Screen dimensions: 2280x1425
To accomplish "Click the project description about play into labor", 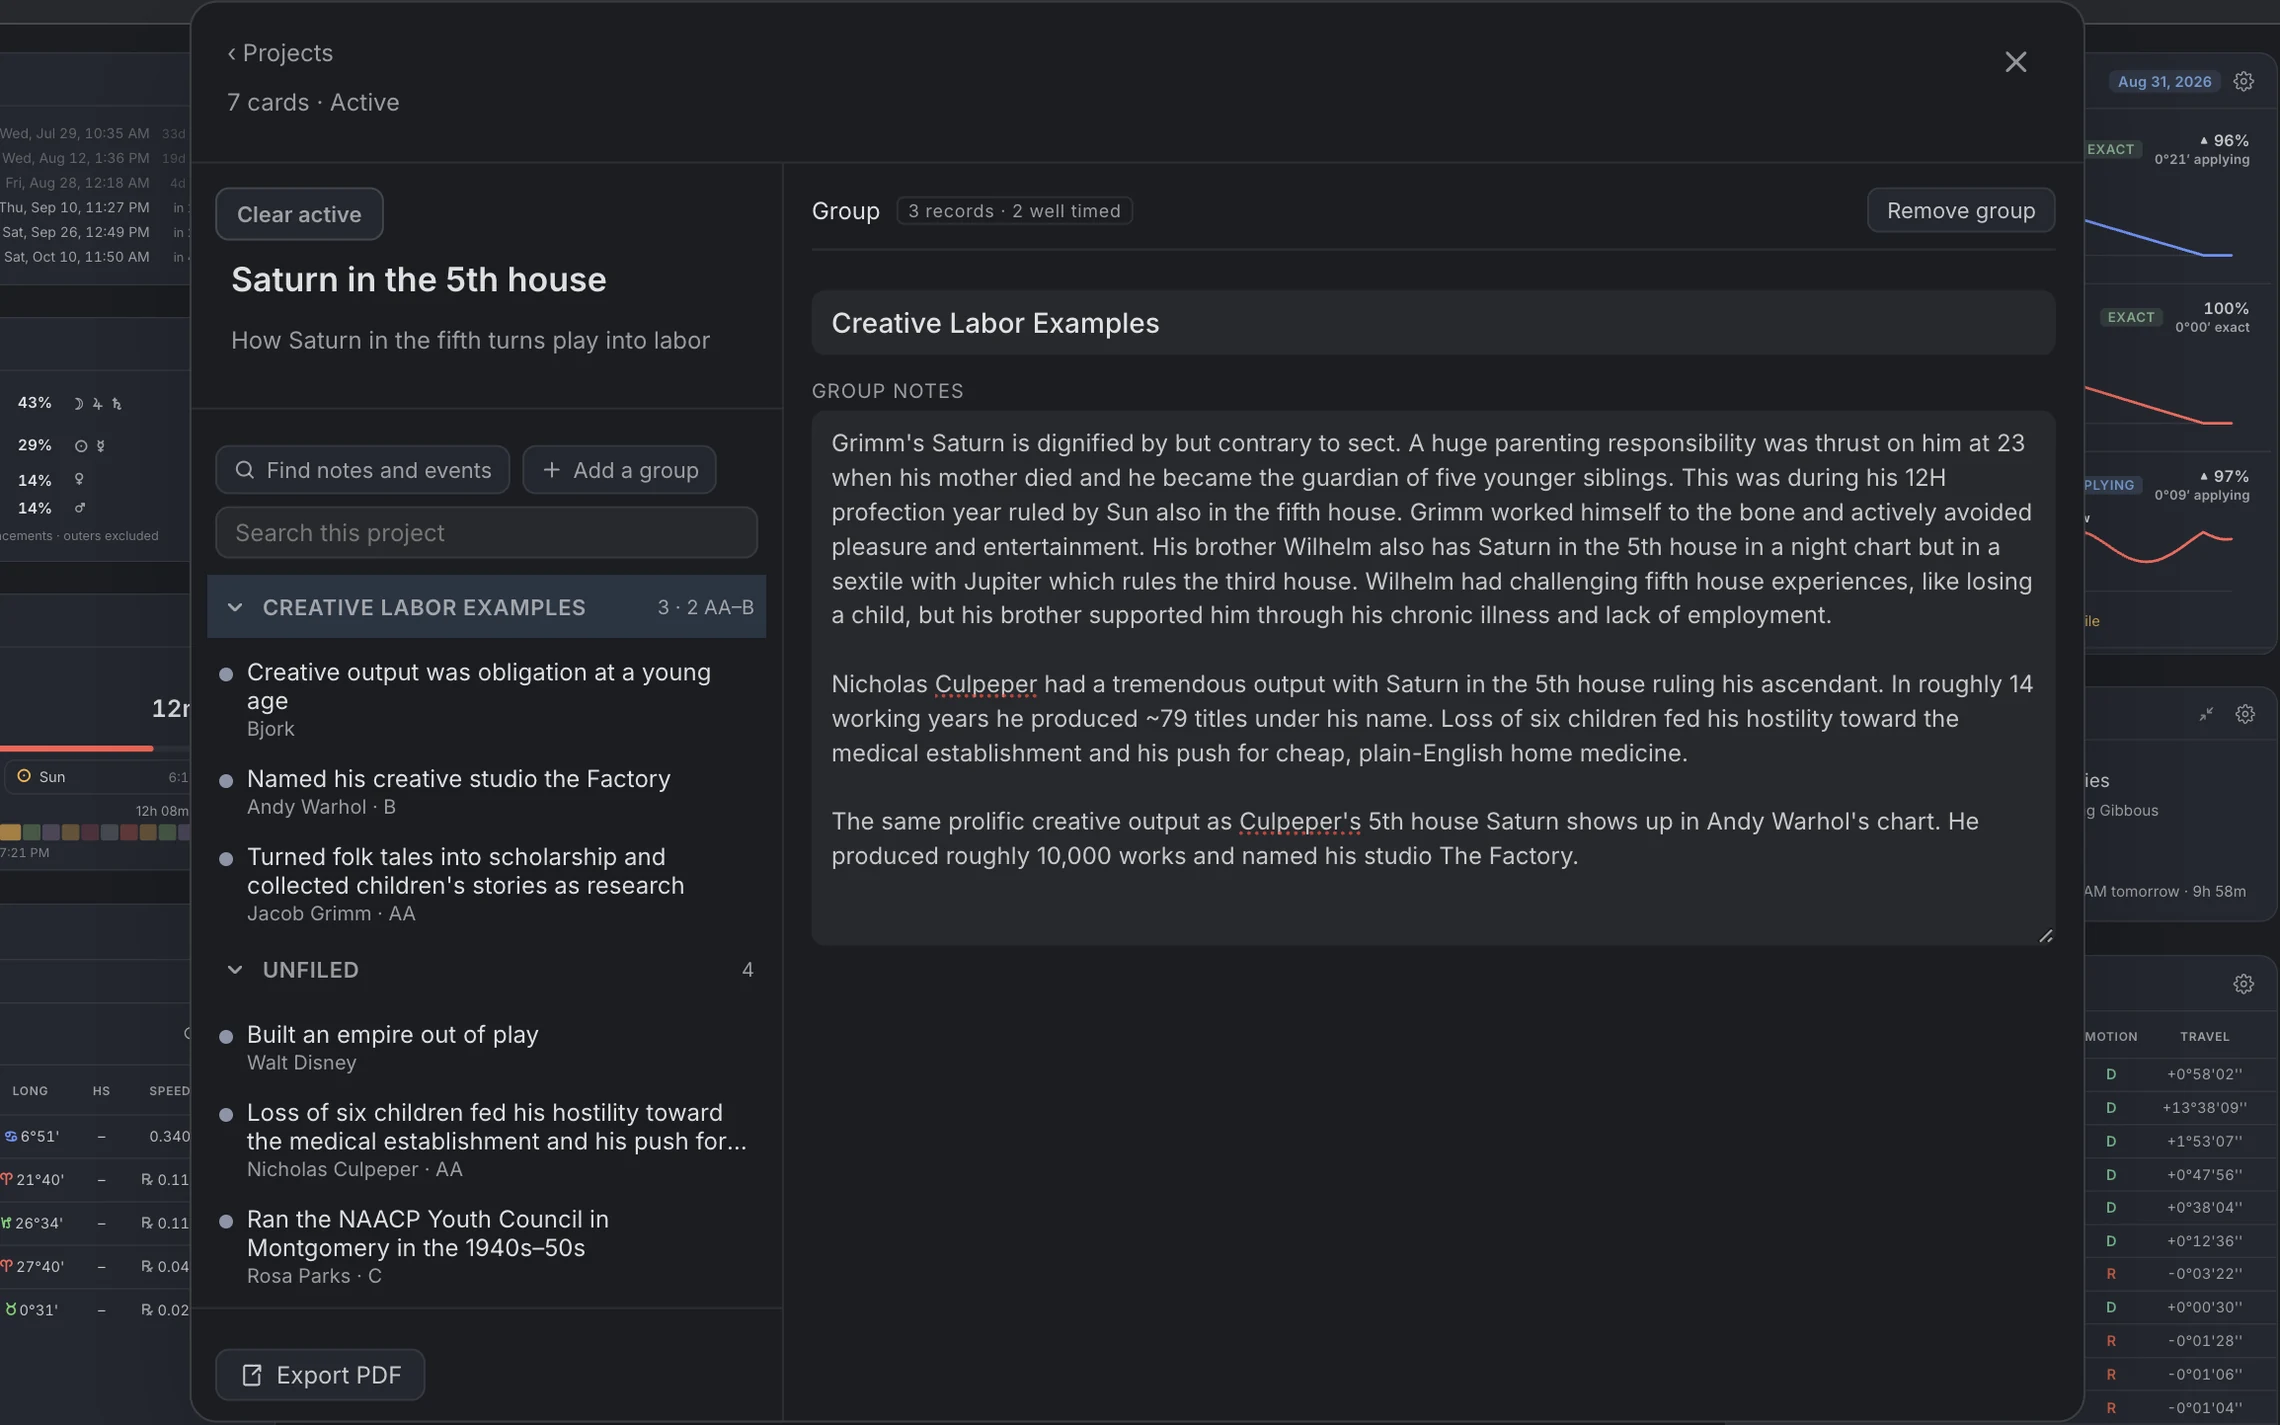I will coord(470,340).
